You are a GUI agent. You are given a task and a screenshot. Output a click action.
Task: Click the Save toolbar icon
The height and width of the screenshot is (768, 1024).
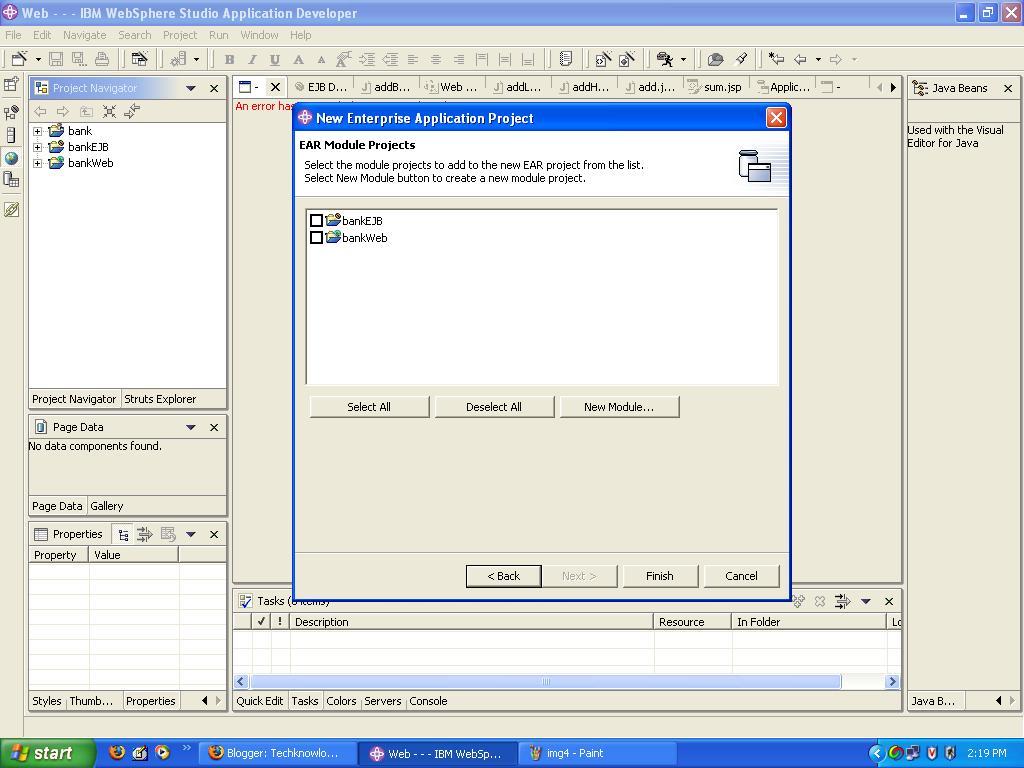(56, 59)
